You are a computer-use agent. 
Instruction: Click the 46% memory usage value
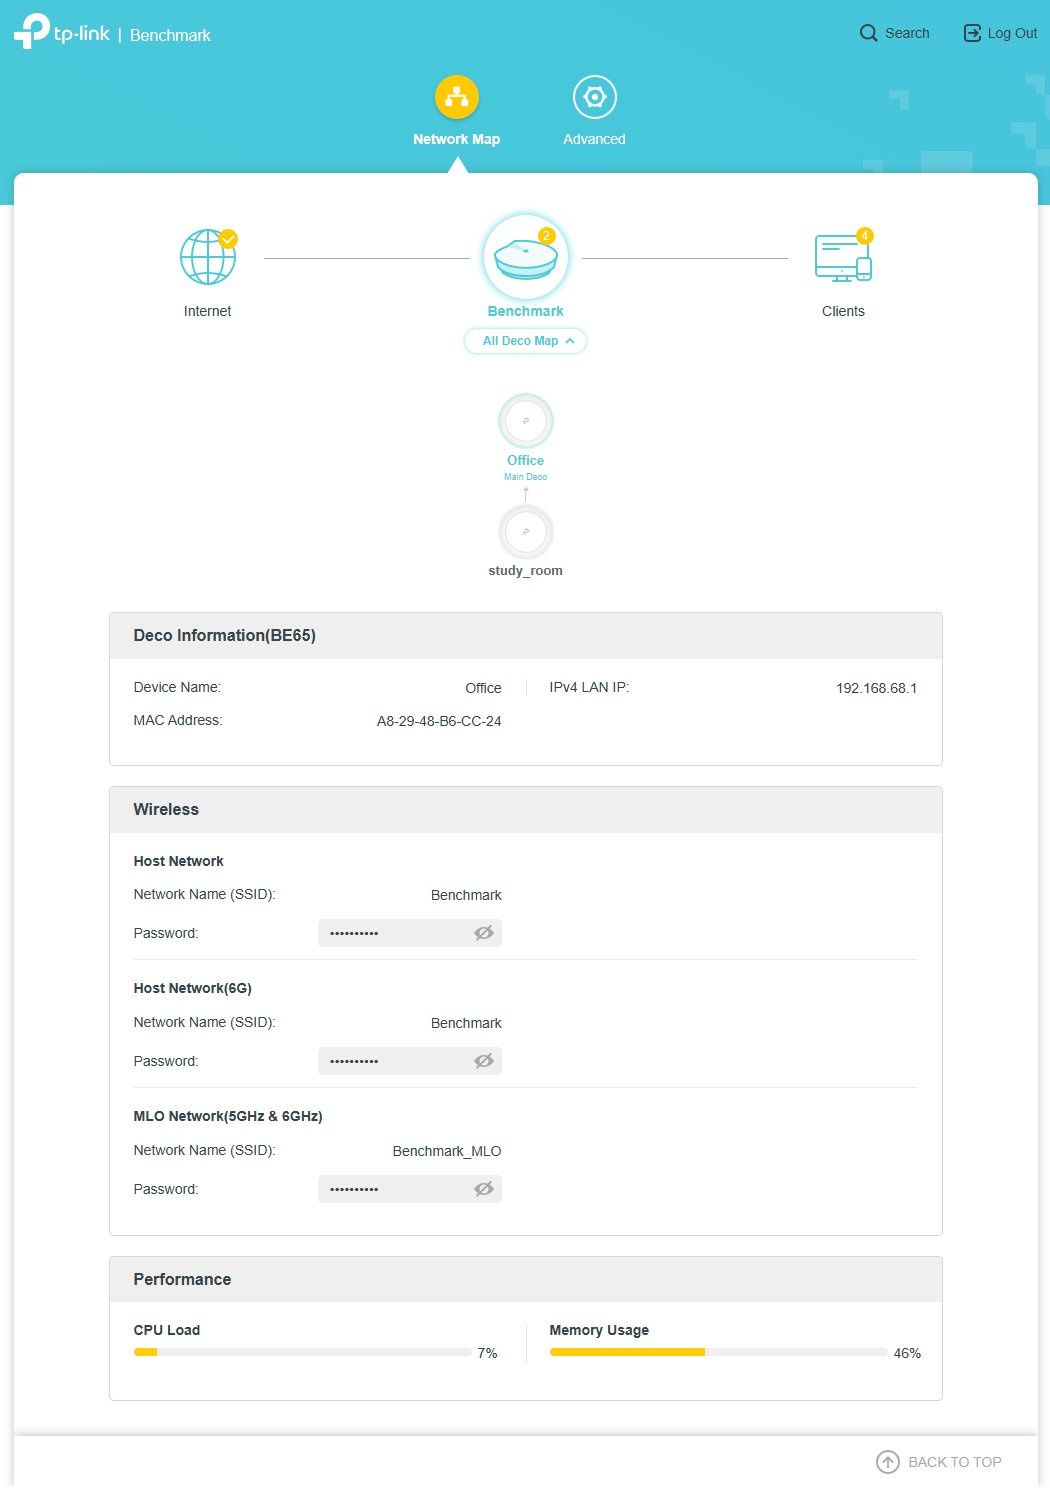pyautogui.click(x=907, y=1353)
